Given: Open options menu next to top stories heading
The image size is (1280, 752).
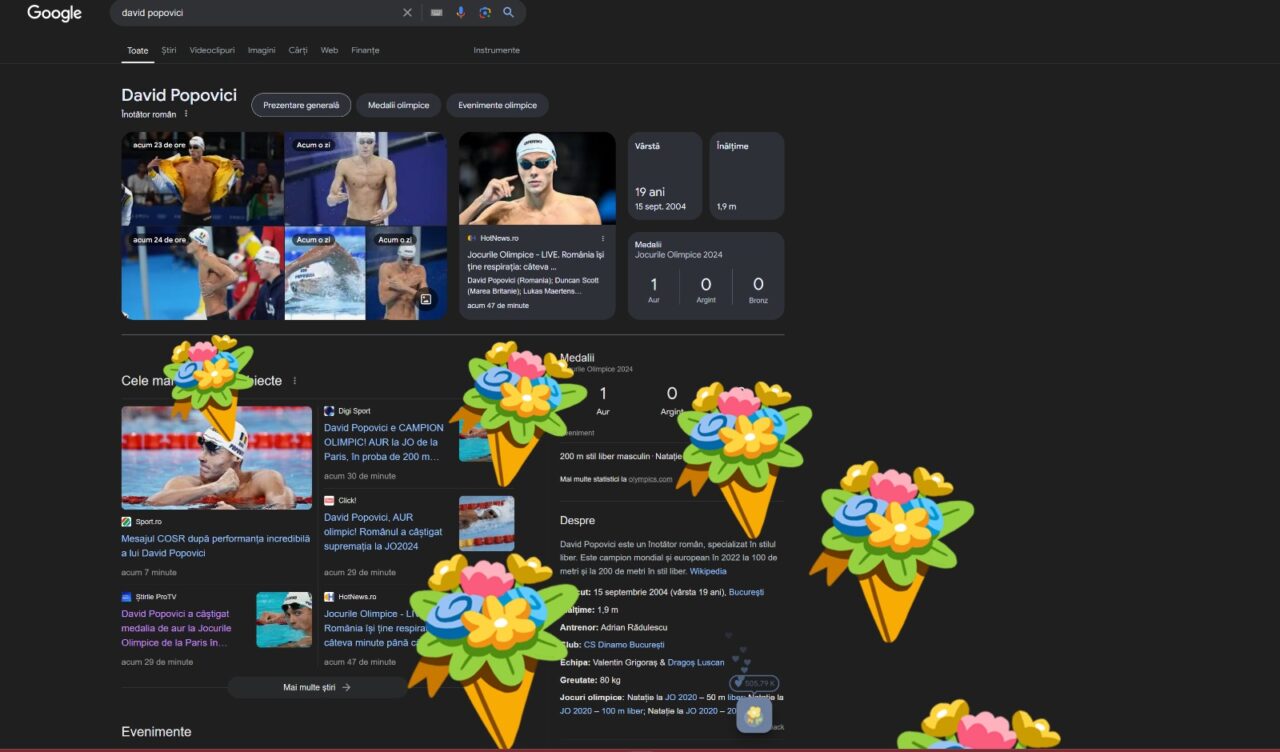Looking at the screenshot, I should [294, 381].
